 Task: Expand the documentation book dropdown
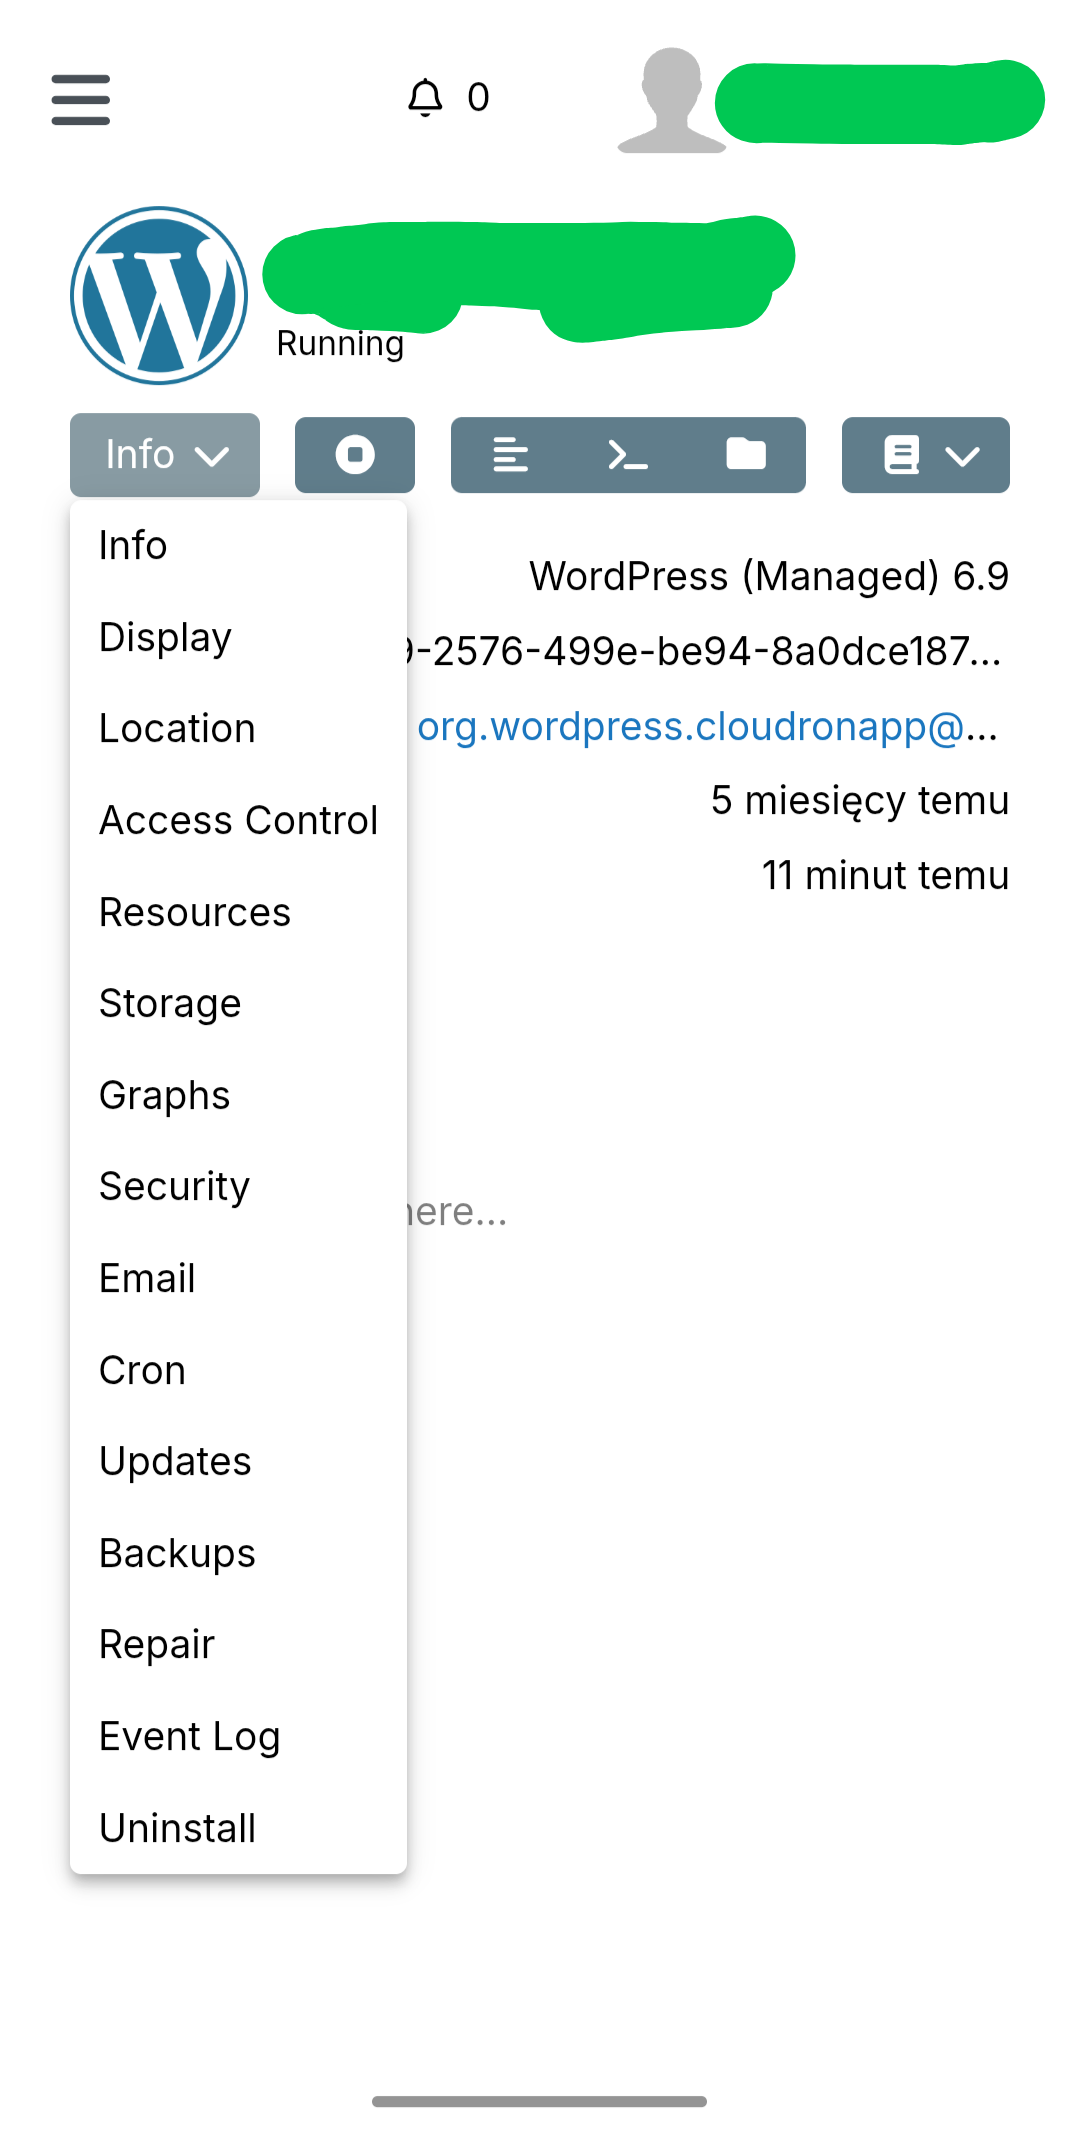(925, 455)
